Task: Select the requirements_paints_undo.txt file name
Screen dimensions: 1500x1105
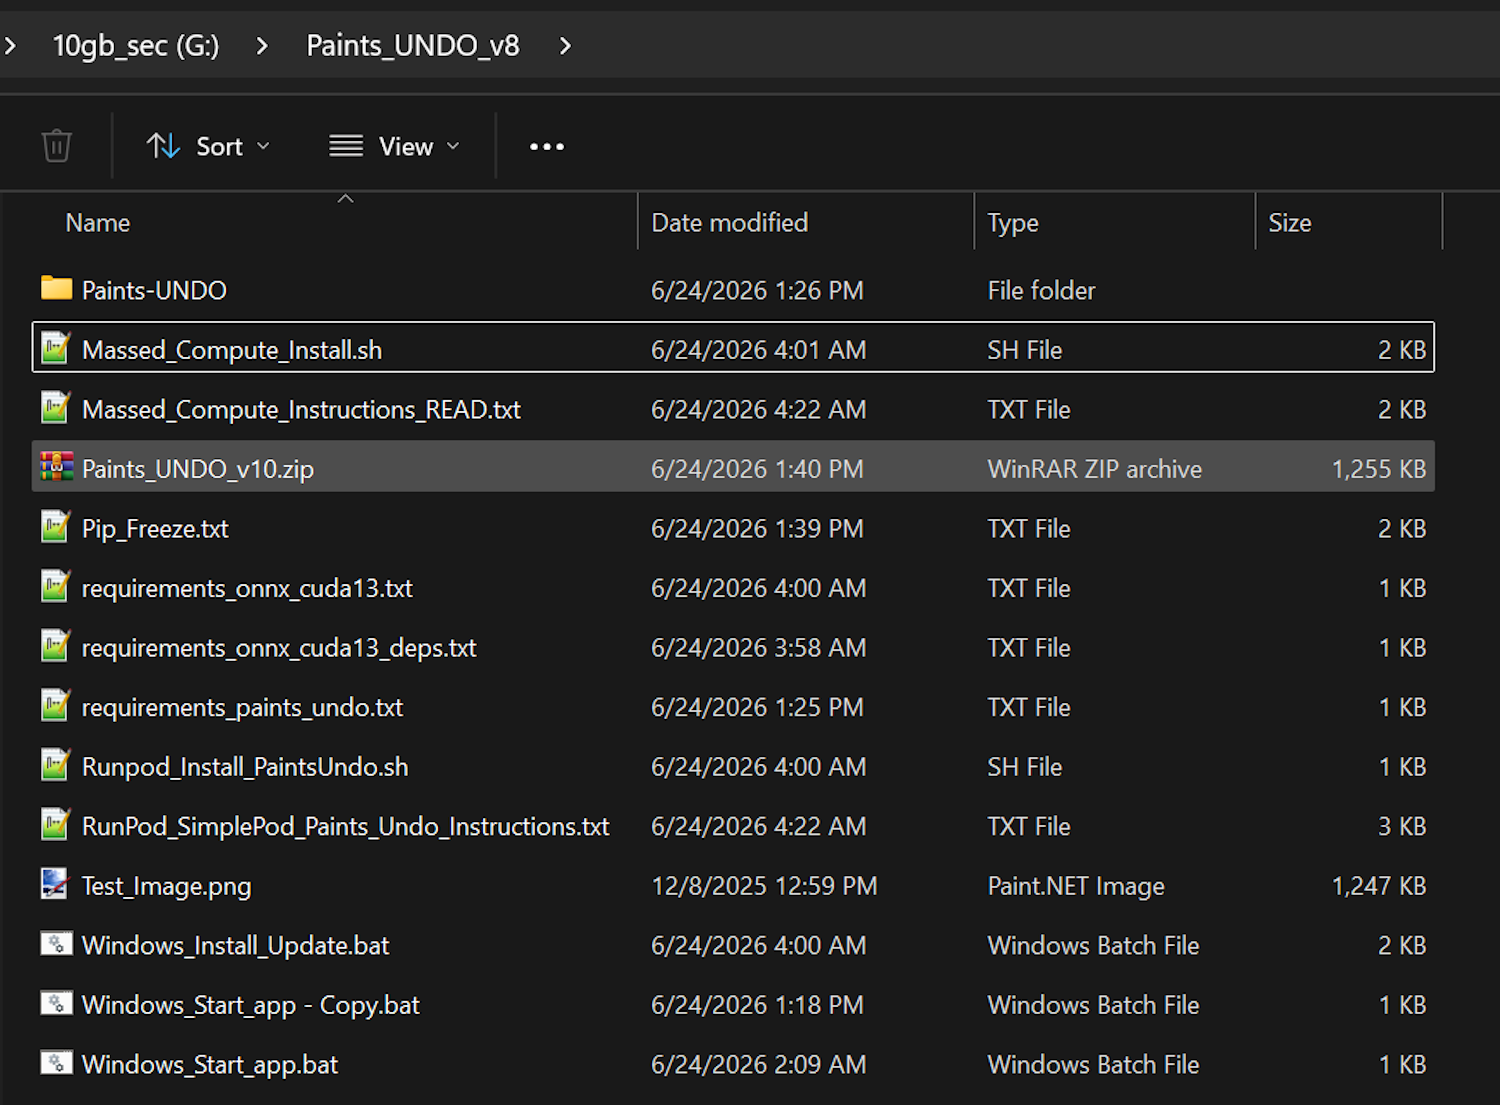Action: tap(242, 707)
